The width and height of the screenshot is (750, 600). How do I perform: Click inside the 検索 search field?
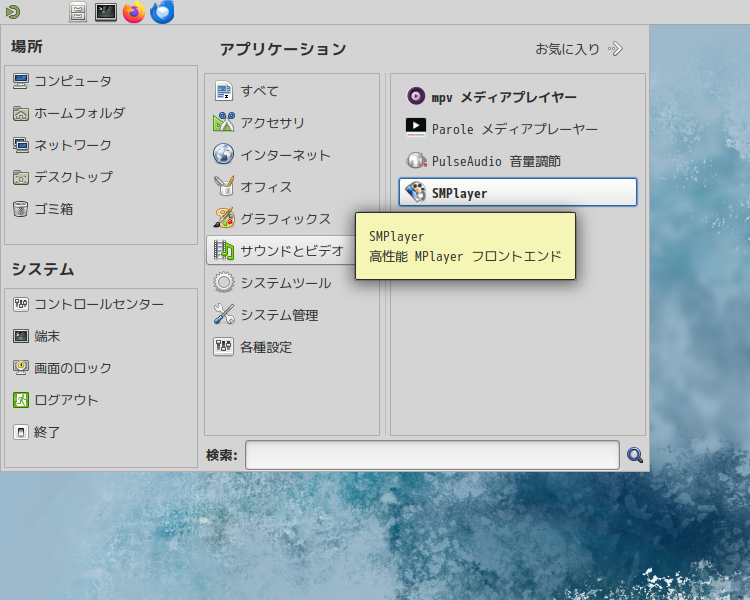(x=432, y=455)
